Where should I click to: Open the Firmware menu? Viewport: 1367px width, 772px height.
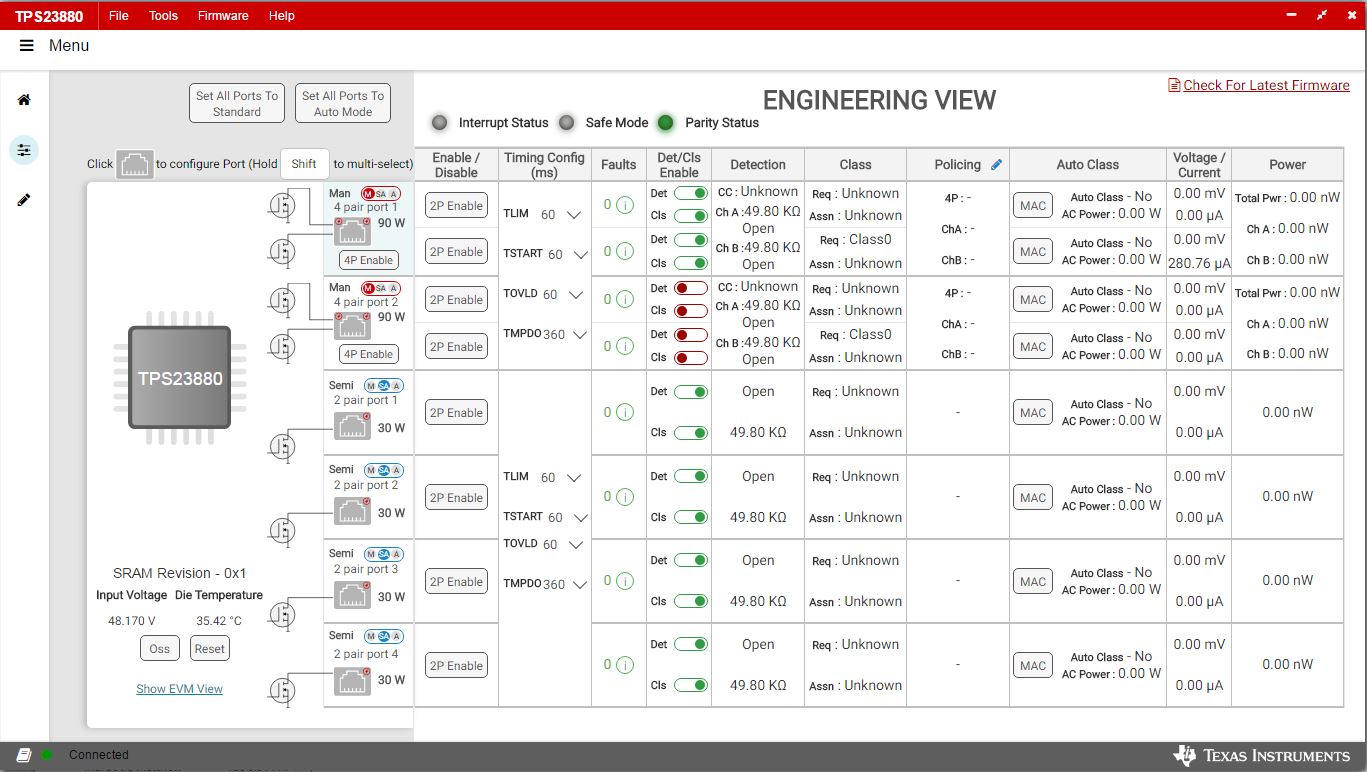coord(223,16)
